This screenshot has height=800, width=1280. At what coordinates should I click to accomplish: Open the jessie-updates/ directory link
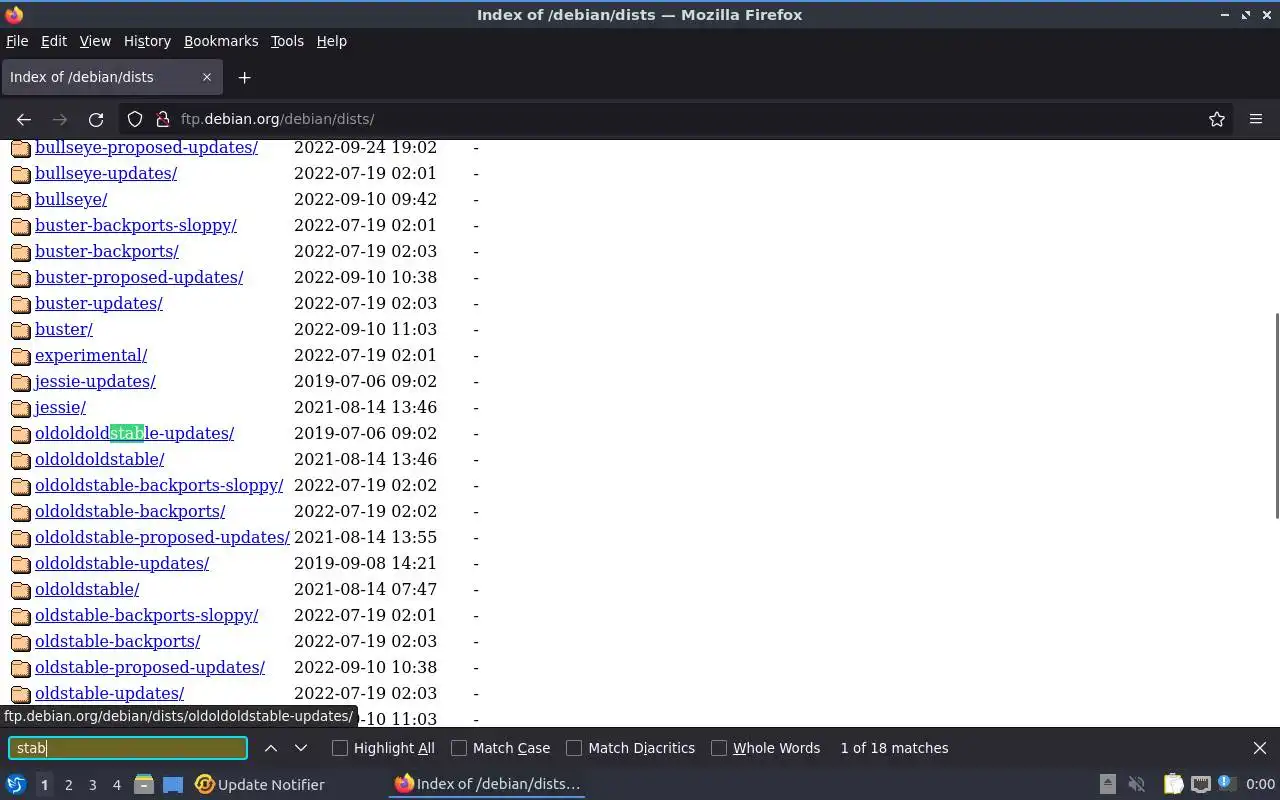click(x=95, y=381)
